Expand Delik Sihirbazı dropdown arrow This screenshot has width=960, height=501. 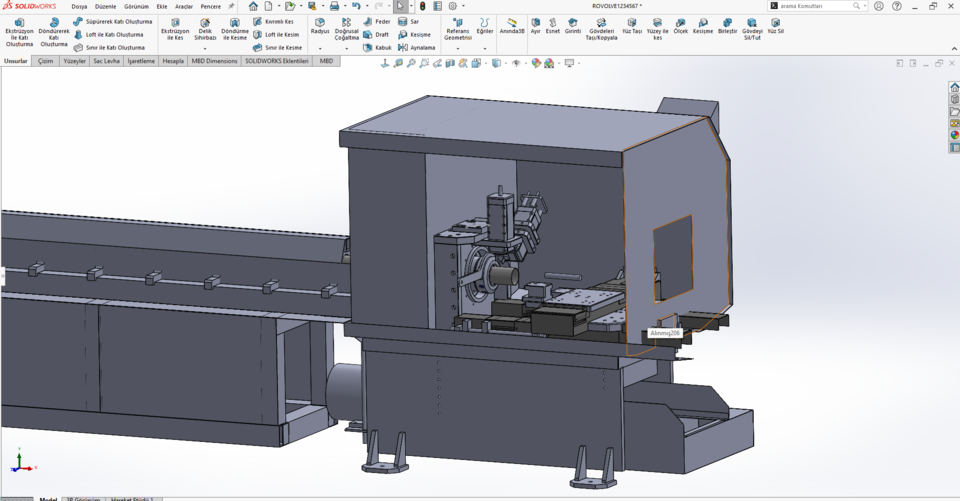(205, 49)
